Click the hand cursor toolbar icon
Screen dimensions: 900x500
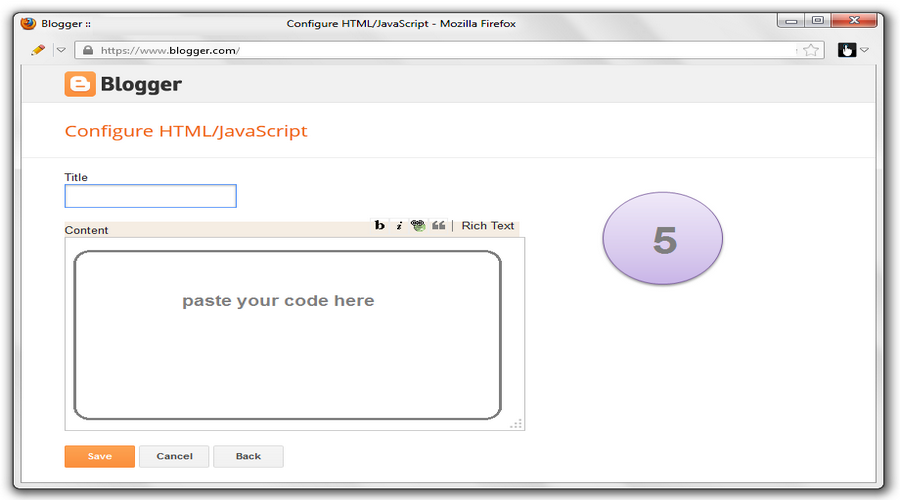(x=847, y=50)
